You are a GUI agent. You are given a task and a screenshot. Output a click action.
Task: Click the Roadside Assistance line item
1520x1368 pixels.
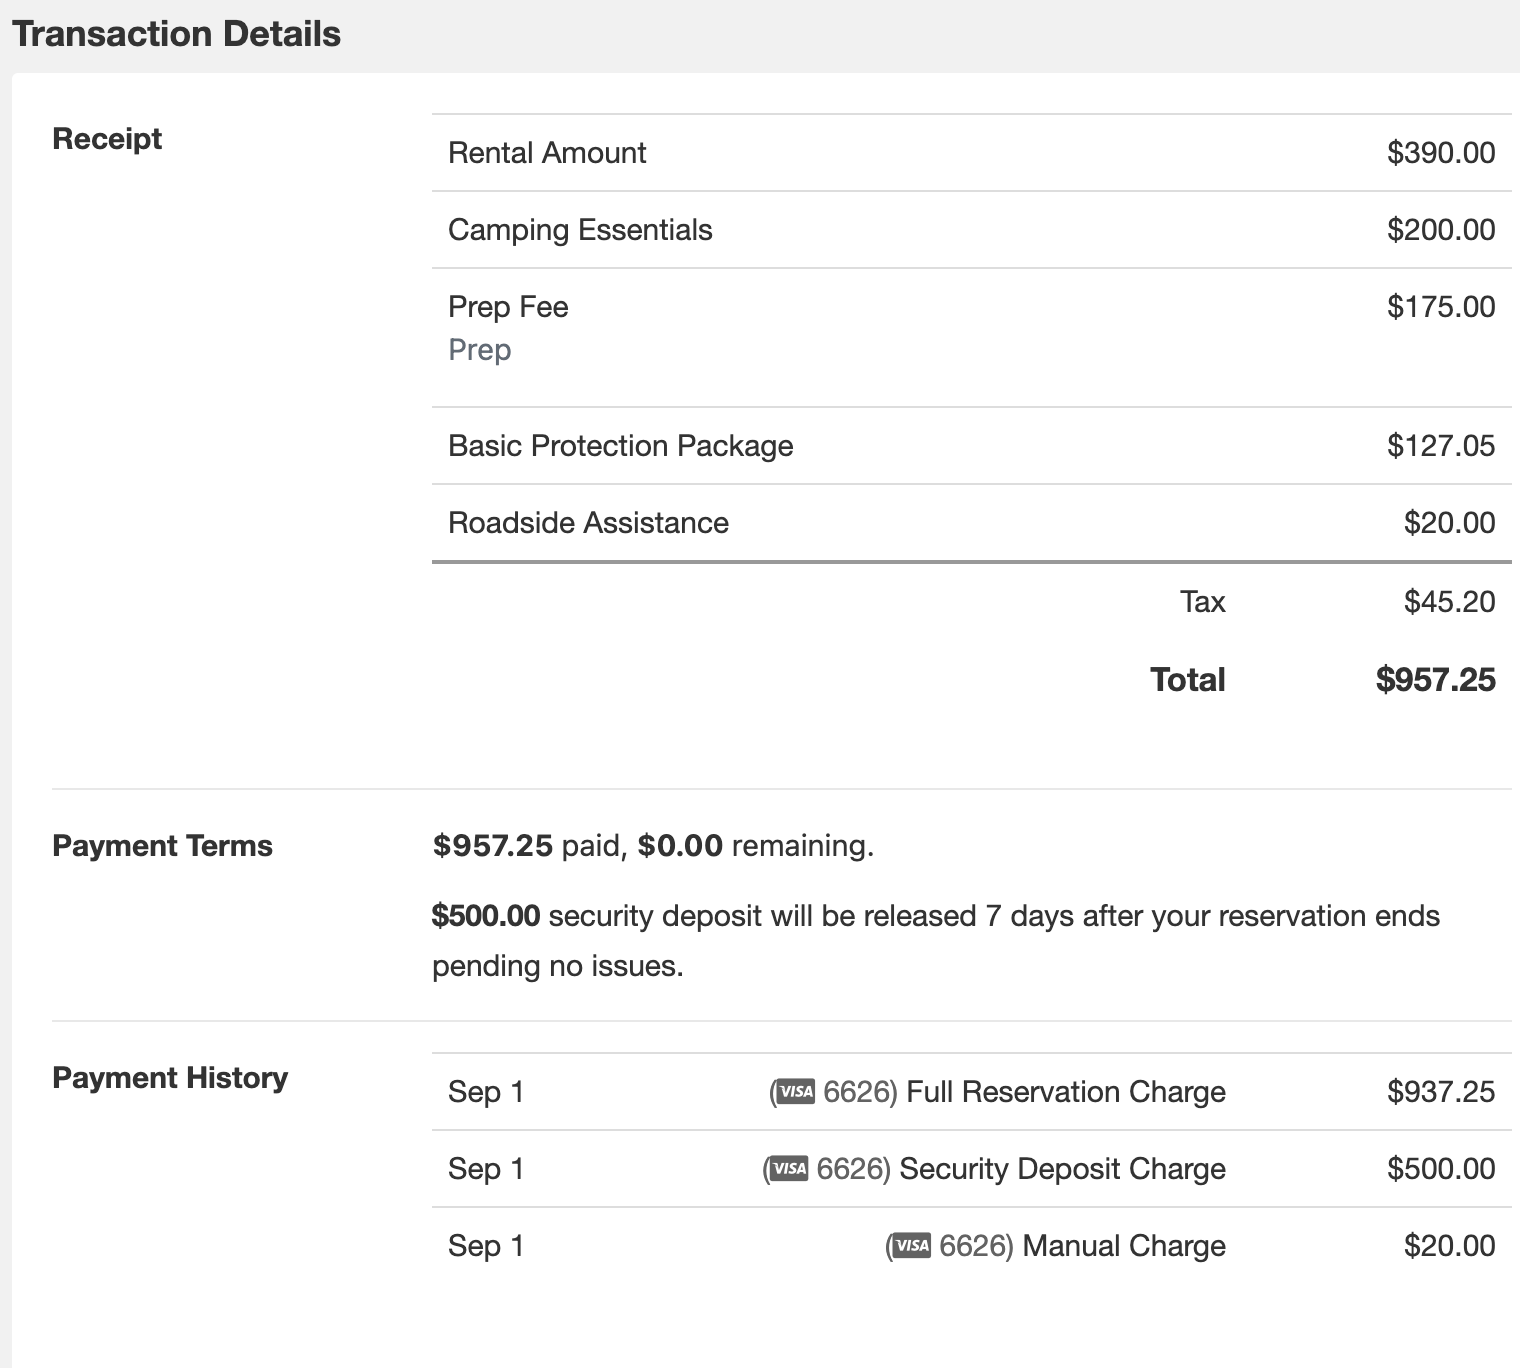click(x=588, y=523)
